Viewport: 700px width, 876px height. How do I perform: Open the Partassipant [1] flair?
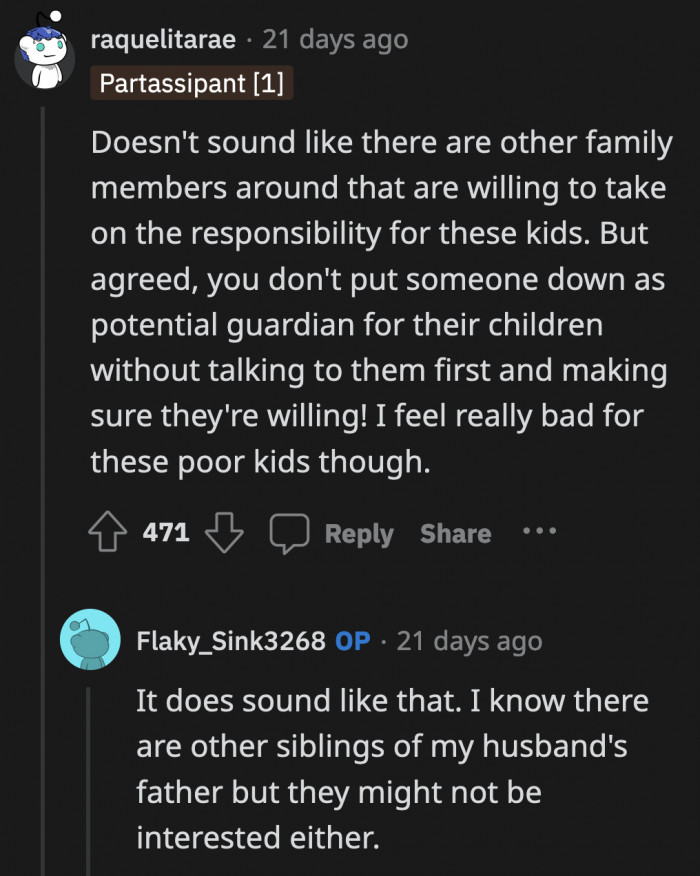(192, 84)
